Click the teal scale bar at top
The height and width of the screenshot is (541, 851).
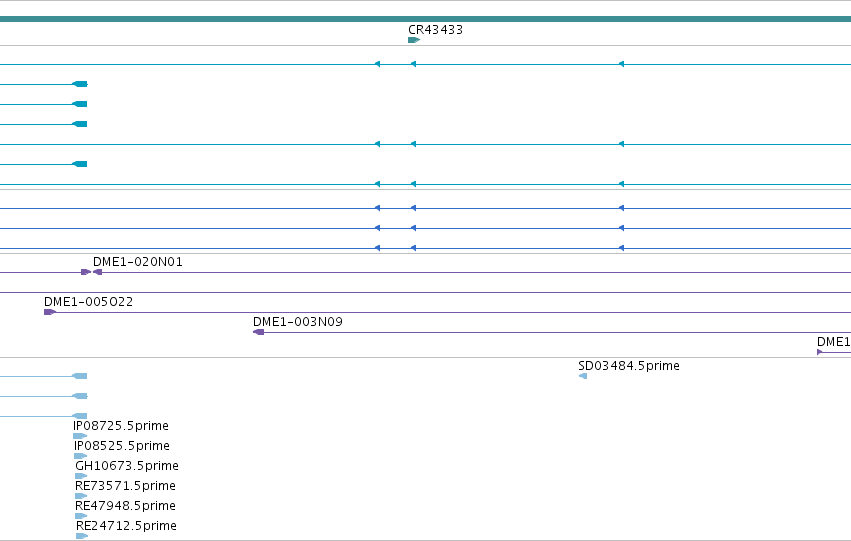426,19
